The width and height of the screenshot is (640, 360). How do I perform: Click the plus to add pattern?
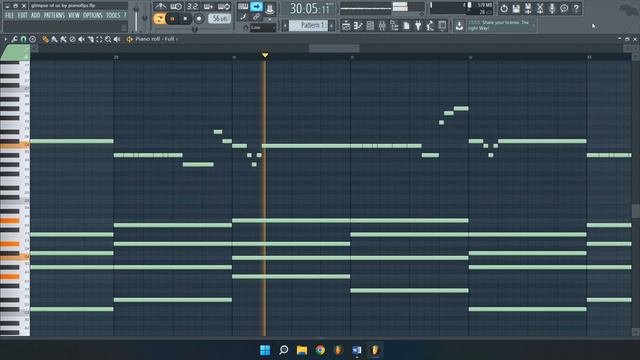tap(331, 26)
